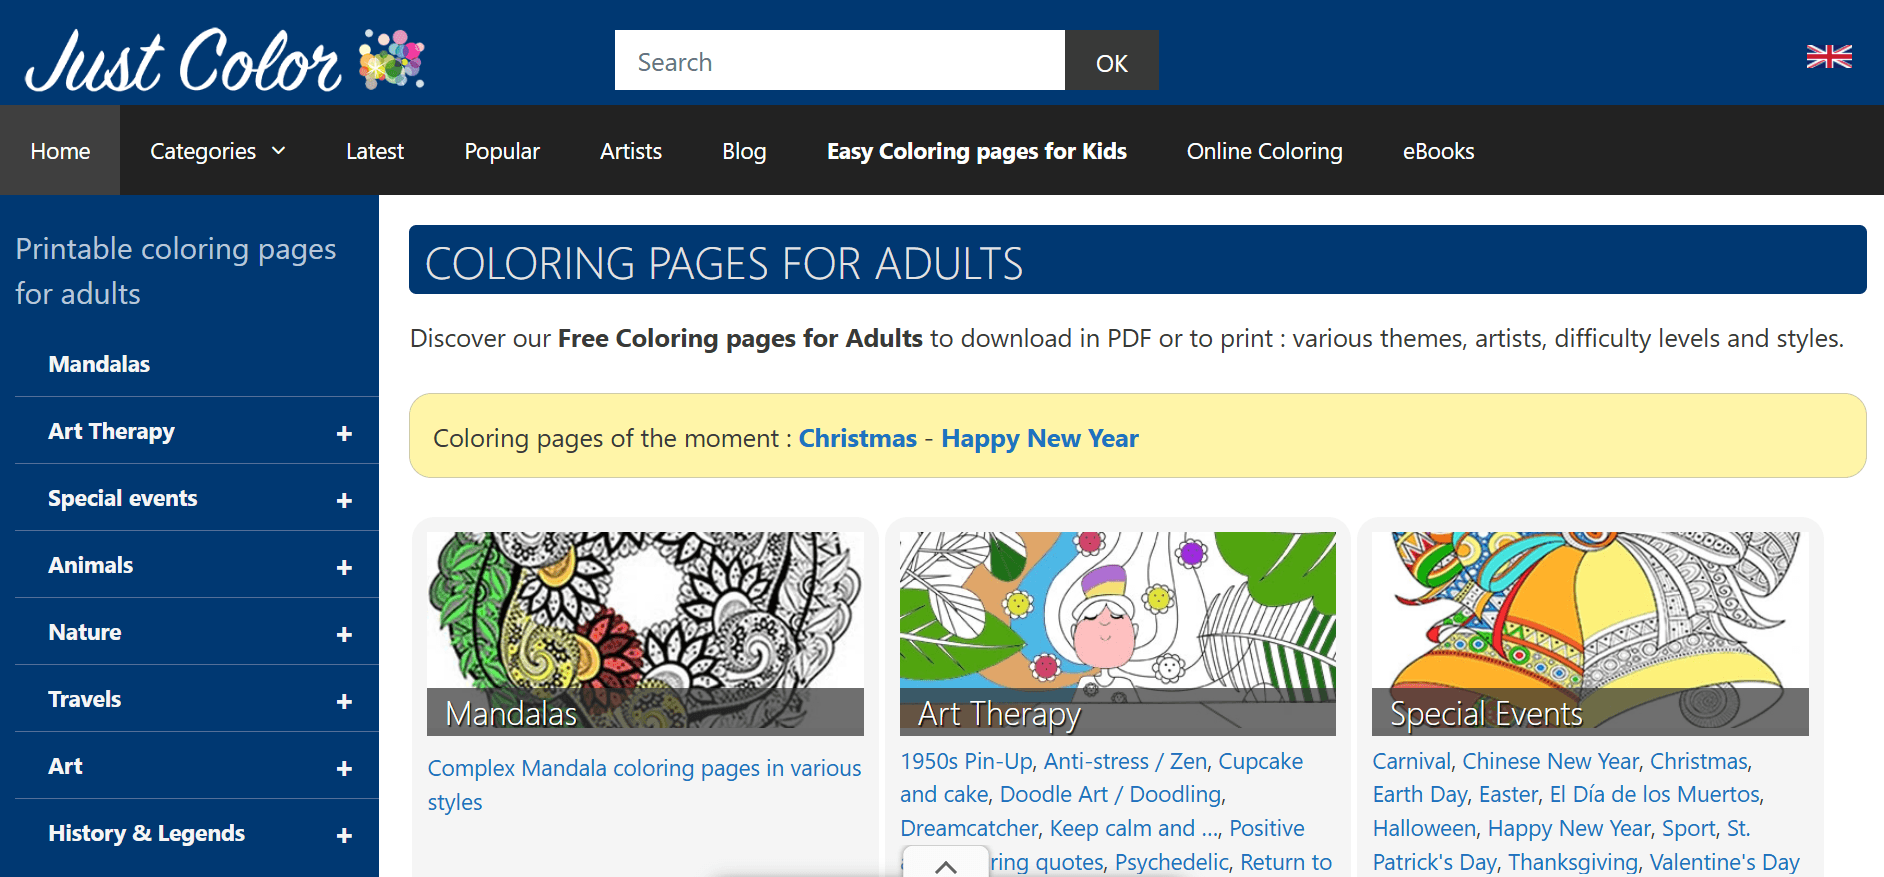Click the Mandalas sidebar link

pos(99,364)
